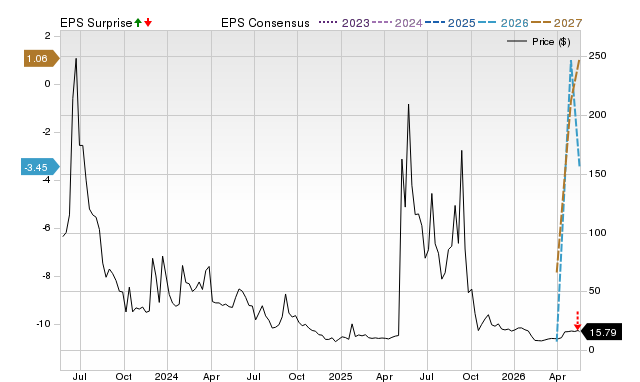Click the 50 label on the price axis
This screenshot has height=382, width=640.
(594, 291)
